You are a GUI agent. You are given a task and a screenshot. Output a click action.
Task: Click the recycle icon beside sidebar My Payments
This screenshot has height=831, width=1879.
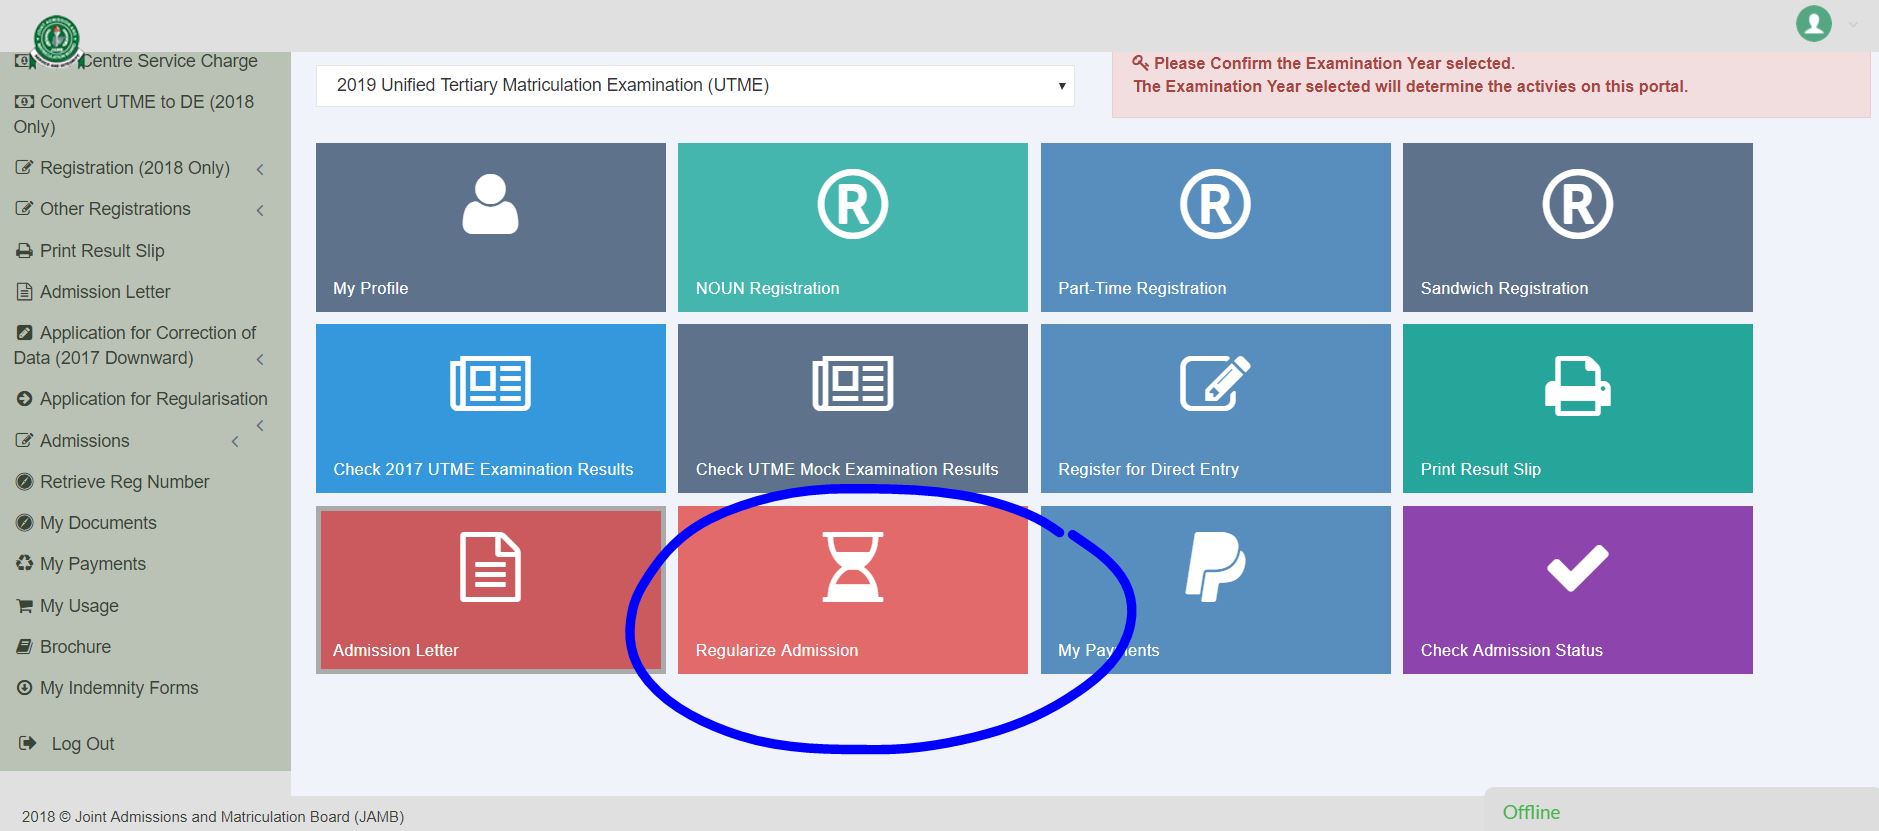click(24, 564)
